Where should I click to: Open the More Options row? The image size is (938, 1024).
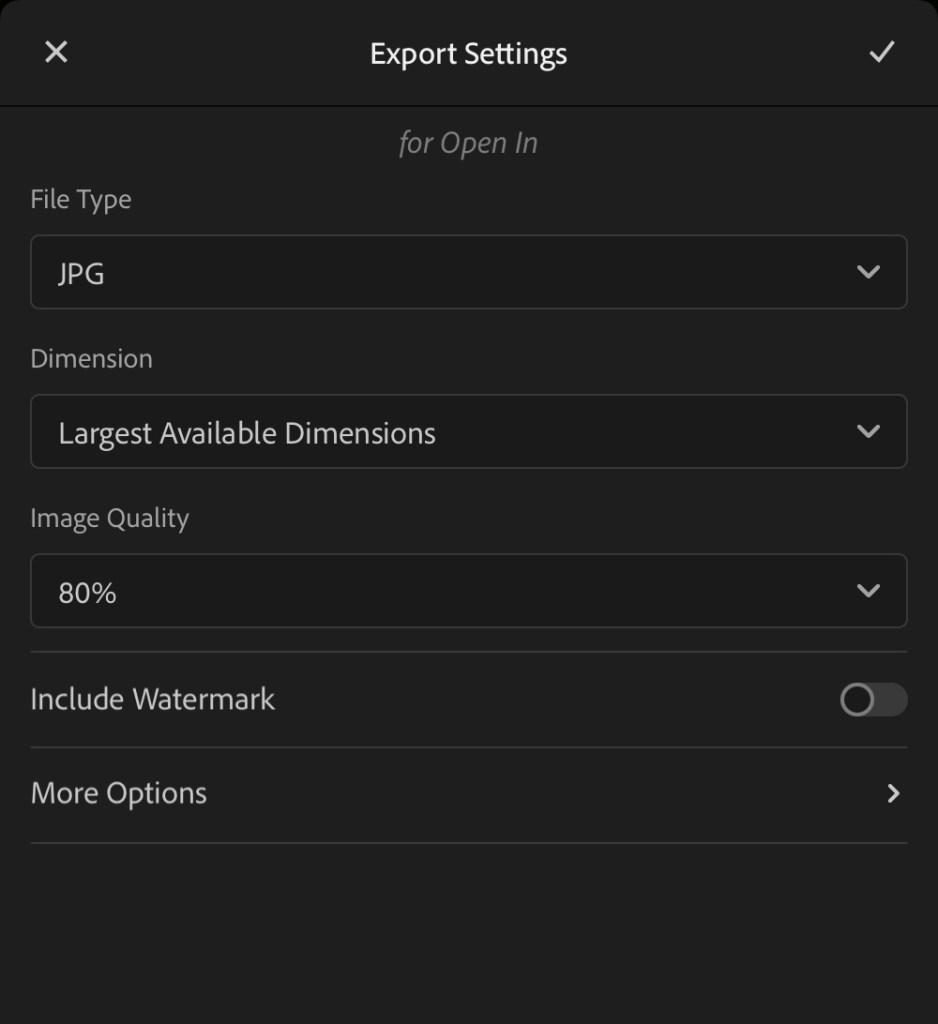pos(468,794)
